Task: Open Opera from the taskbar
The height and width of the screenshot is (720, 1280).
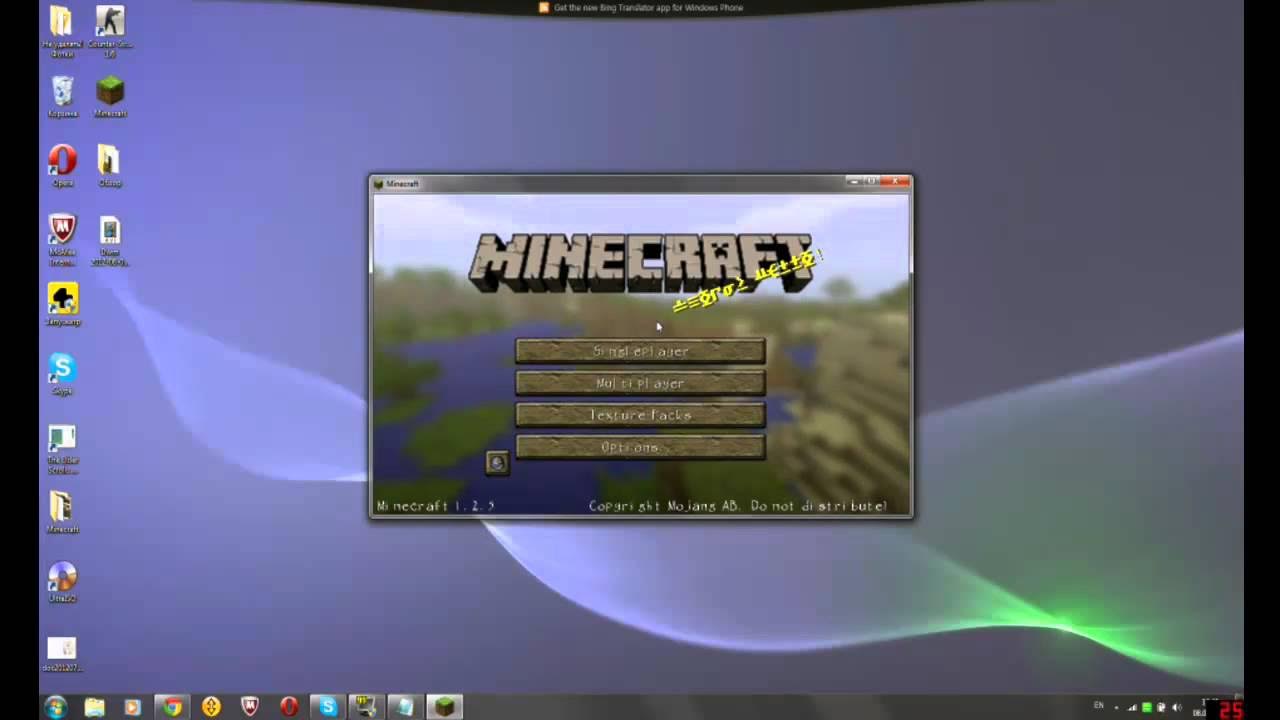Action: point(289,707)
